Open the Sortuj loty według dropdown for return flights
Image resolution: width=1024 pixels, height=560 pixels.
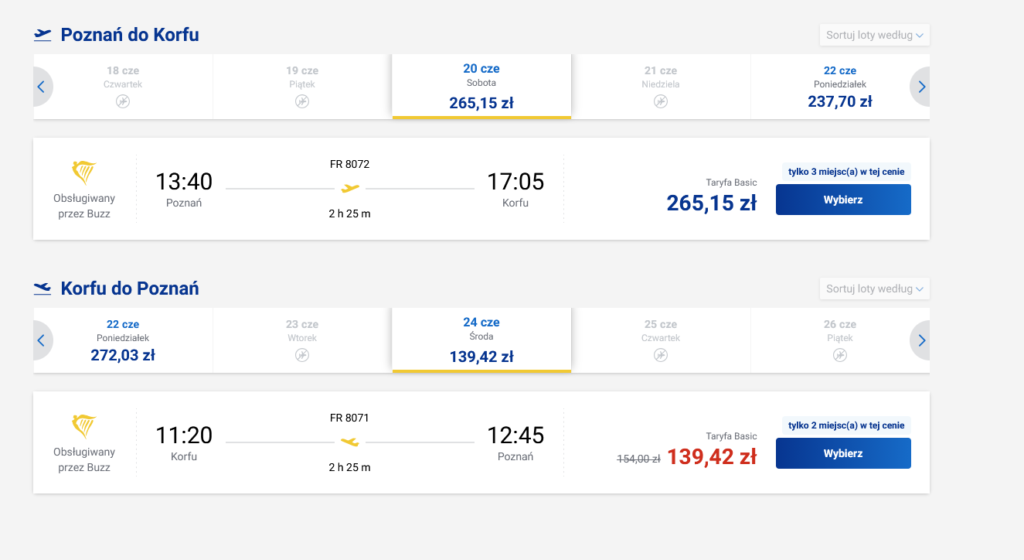click(874, 289)
